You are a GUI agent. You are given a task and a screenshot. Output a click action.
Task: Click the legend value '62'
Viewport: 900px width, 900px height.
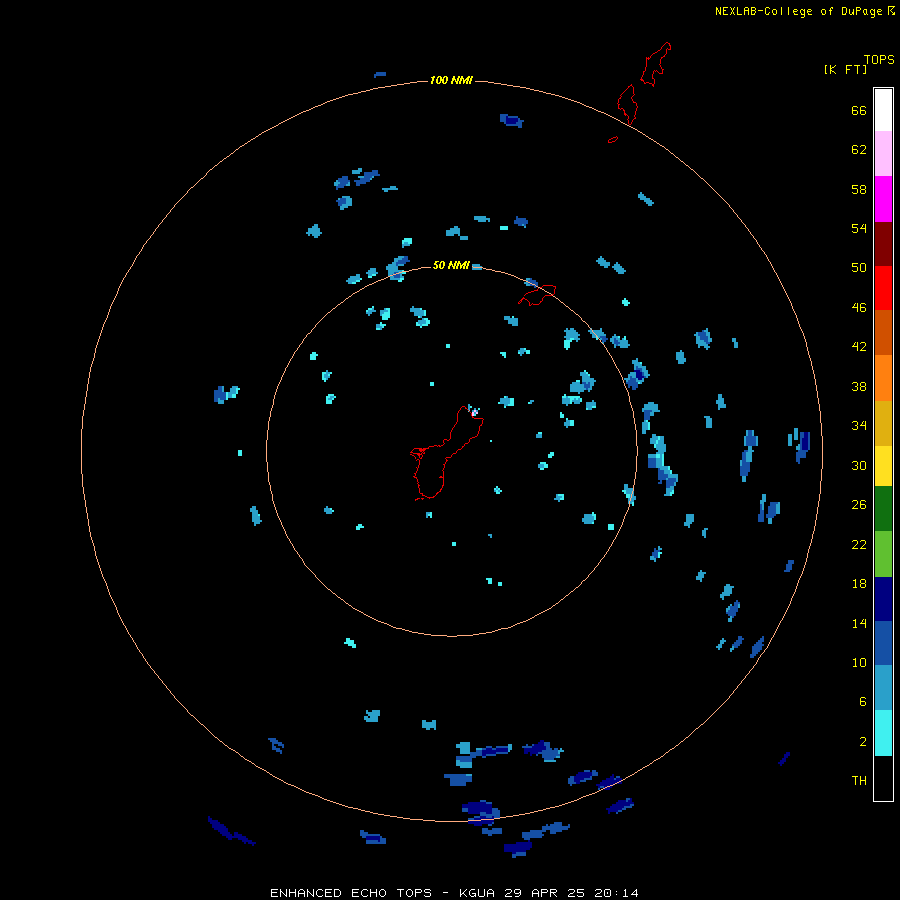[859, 150]
